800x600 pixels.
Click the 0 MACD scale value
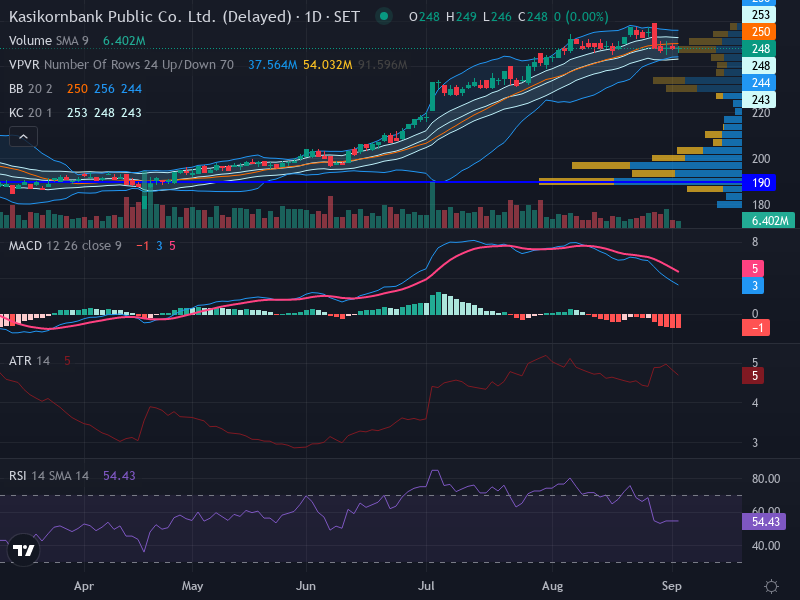[x=755, y=314]
